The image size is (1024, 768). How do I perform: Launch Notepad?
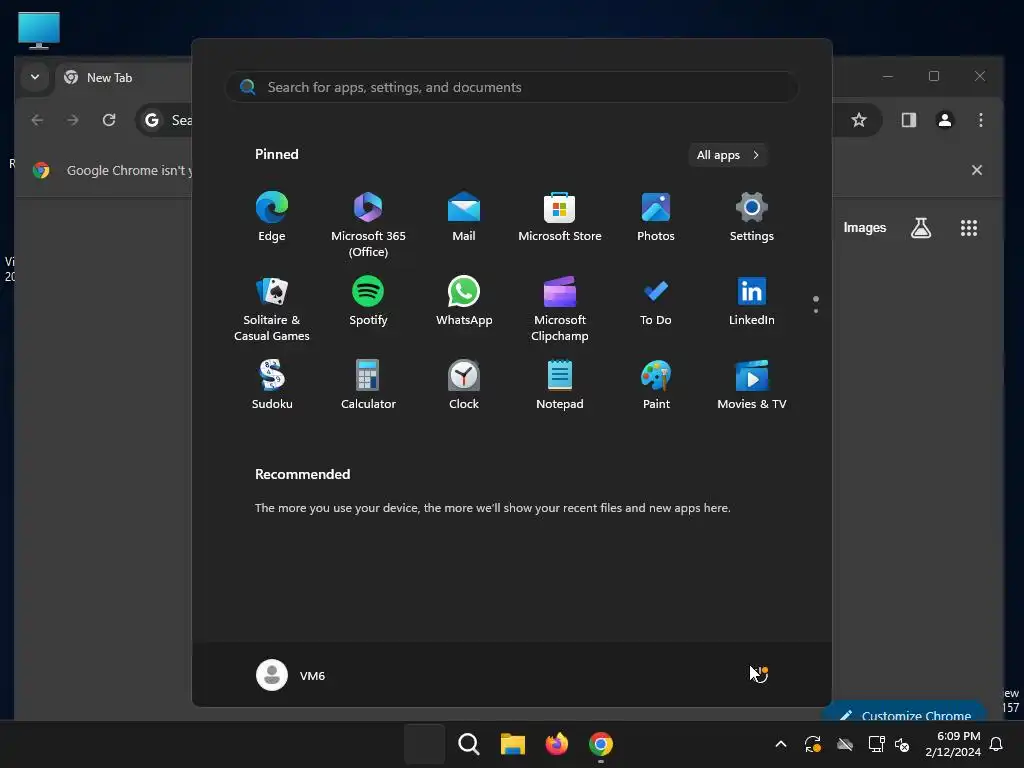click(x=560, y=385)
